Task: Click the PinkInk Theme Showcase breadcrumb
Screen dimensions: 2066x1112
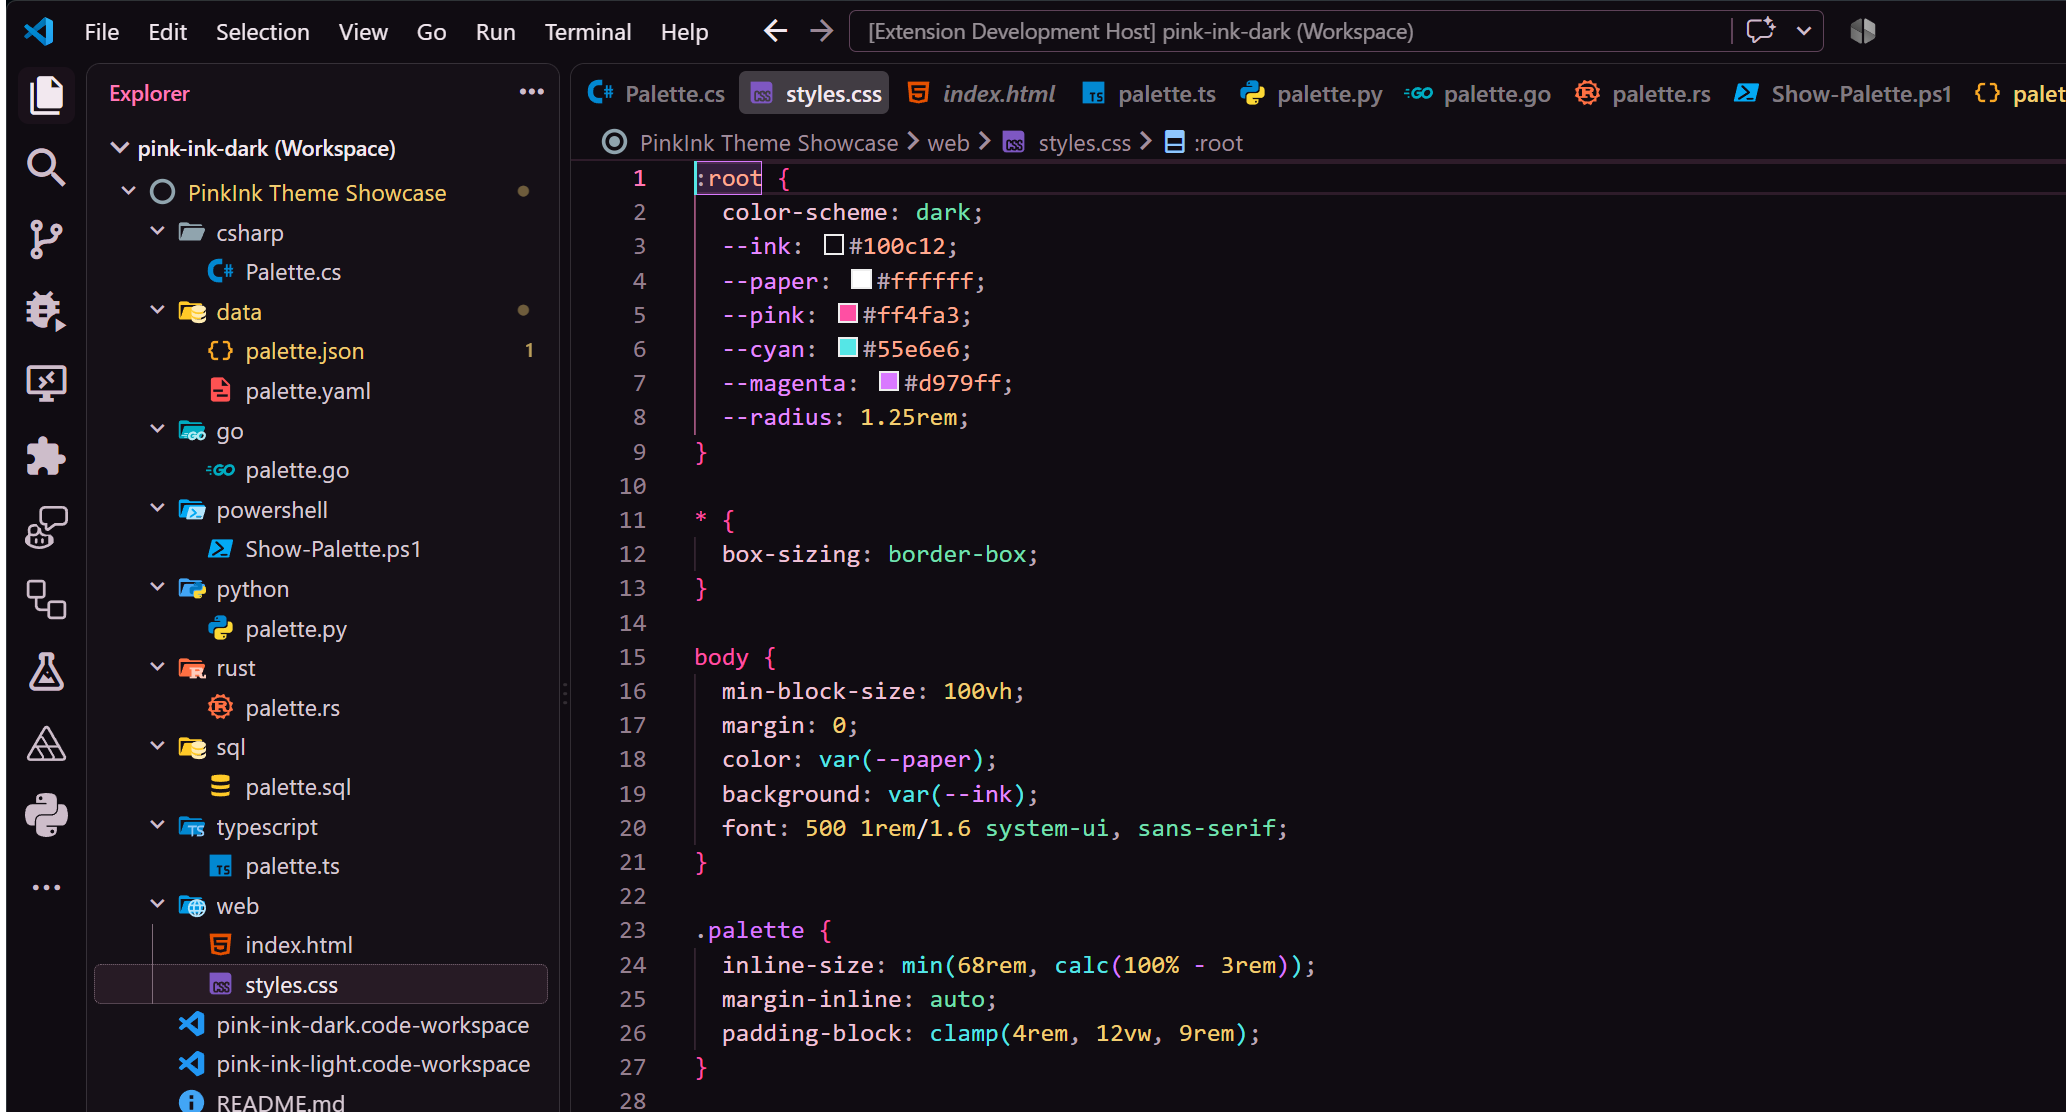Action: click(768, 143)
